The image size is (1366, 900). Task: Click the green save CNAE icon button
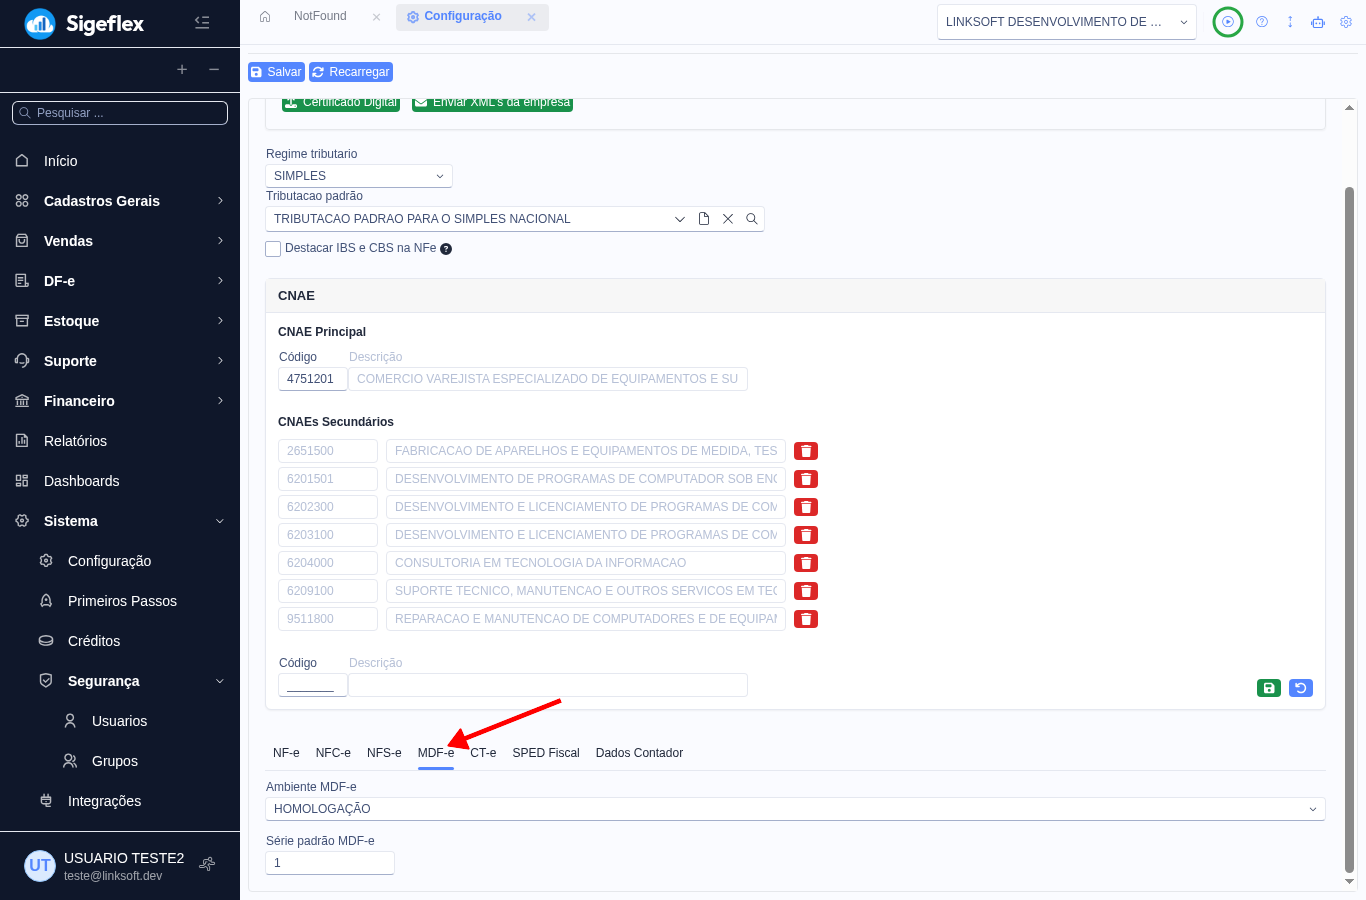(1269, 688)
